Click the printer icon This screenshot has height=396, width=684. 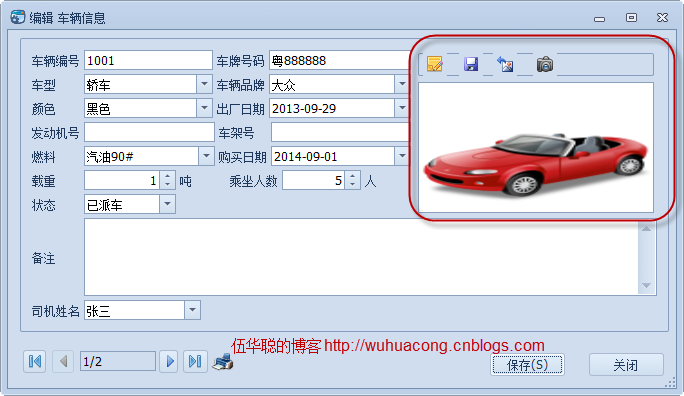coord(223,362)
